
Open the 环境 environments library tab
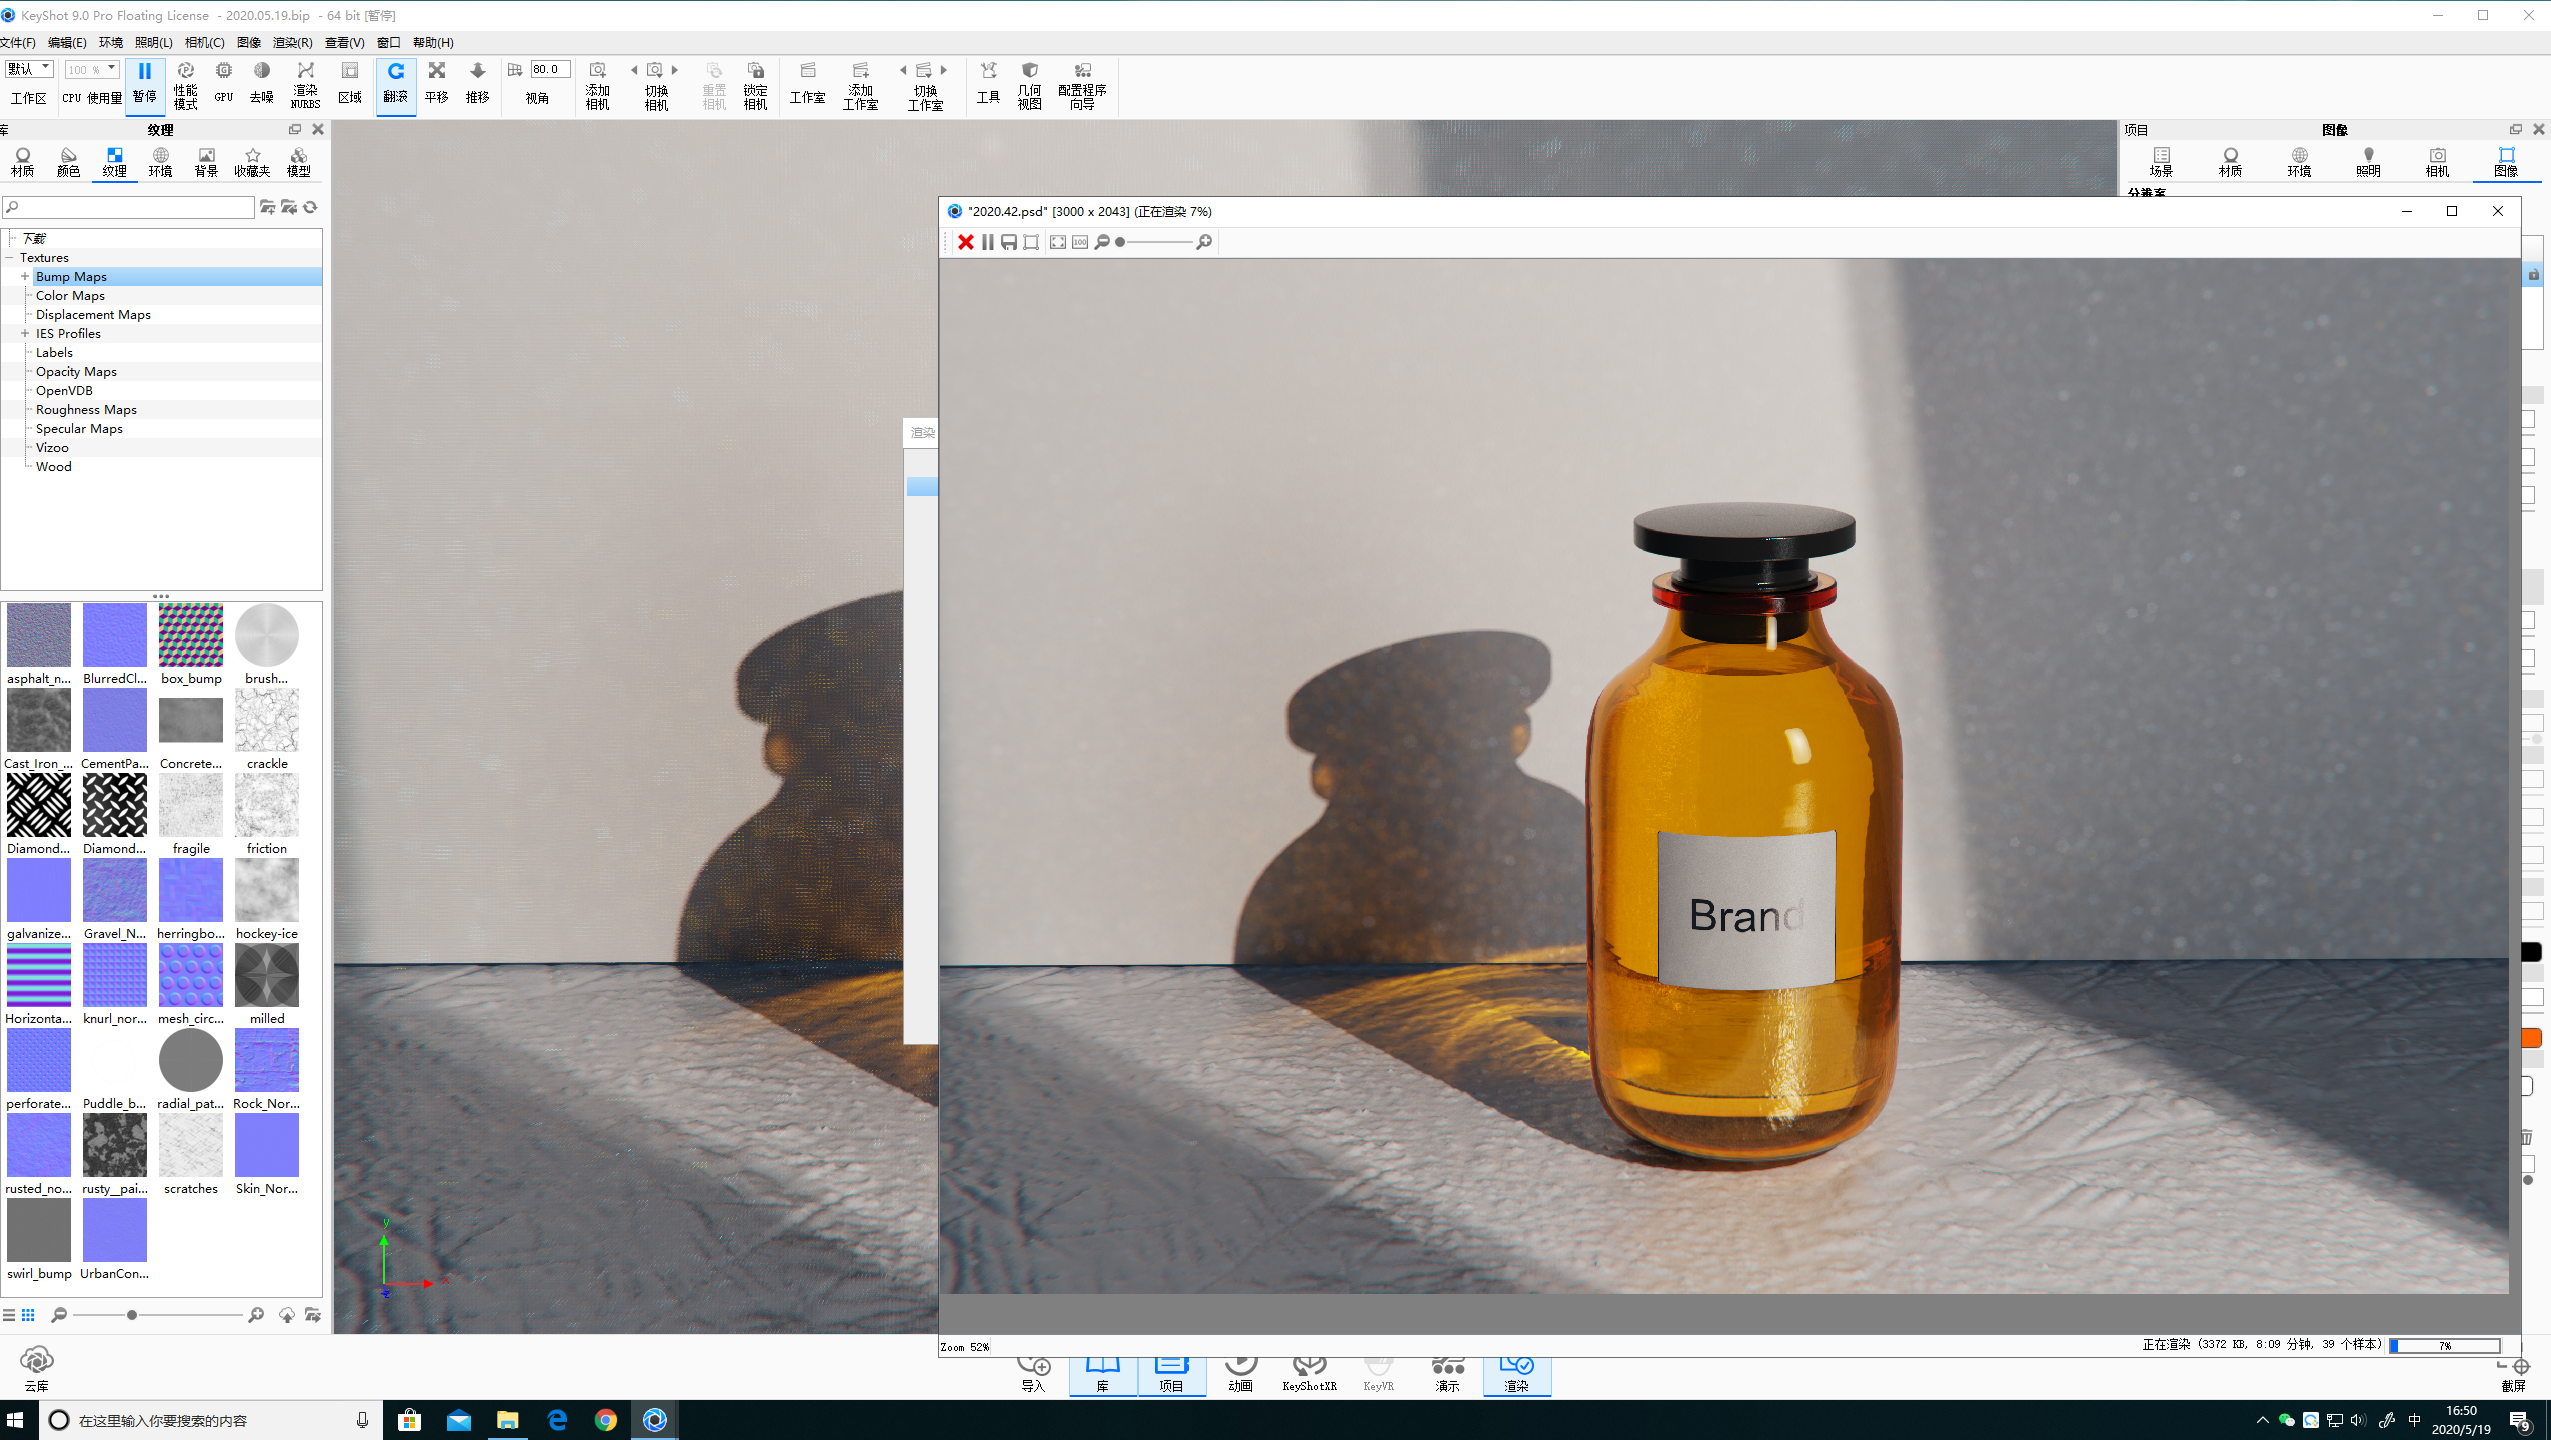pos(160,160)
